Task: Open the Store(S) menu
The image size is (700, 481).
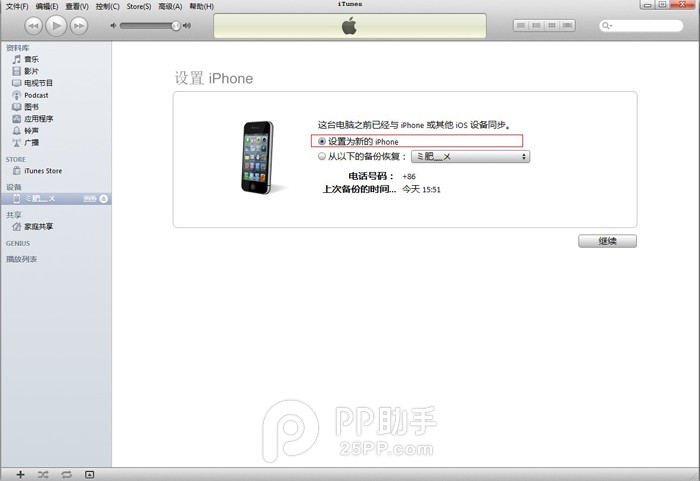Action: (139, 6)
